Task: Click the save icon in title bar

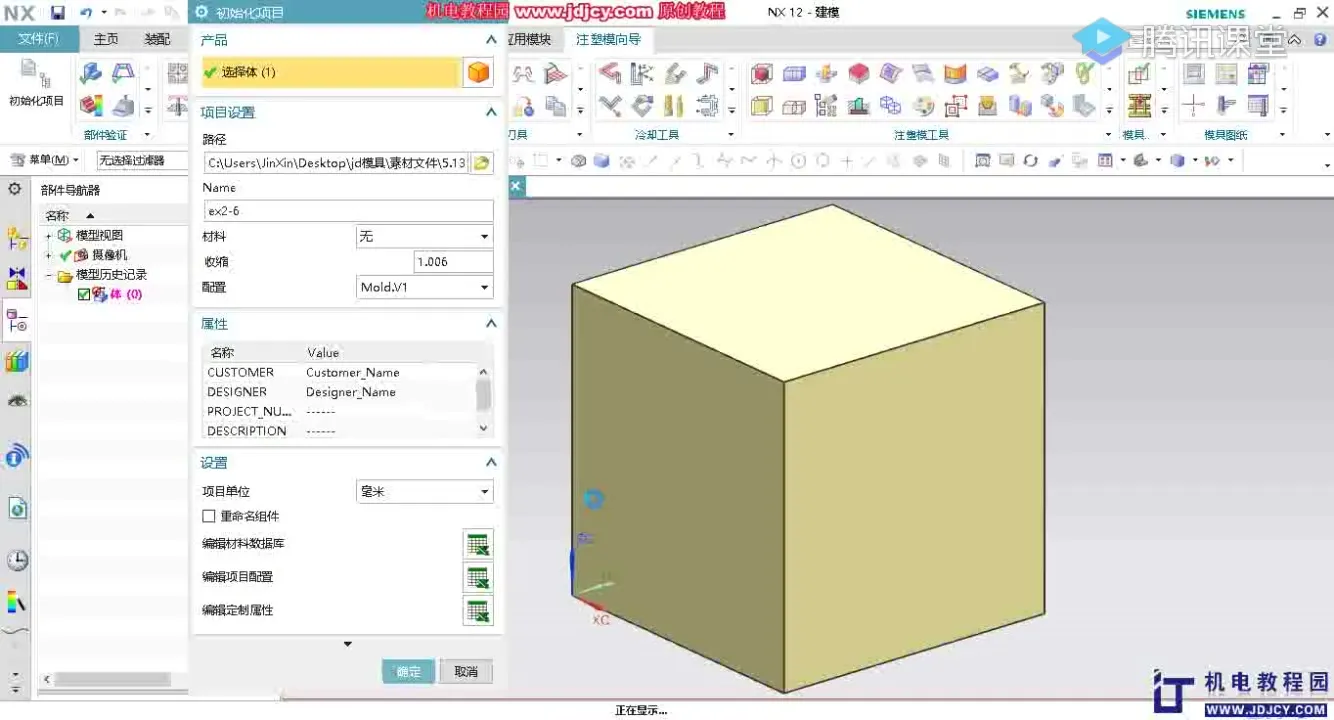Action: 58,13
